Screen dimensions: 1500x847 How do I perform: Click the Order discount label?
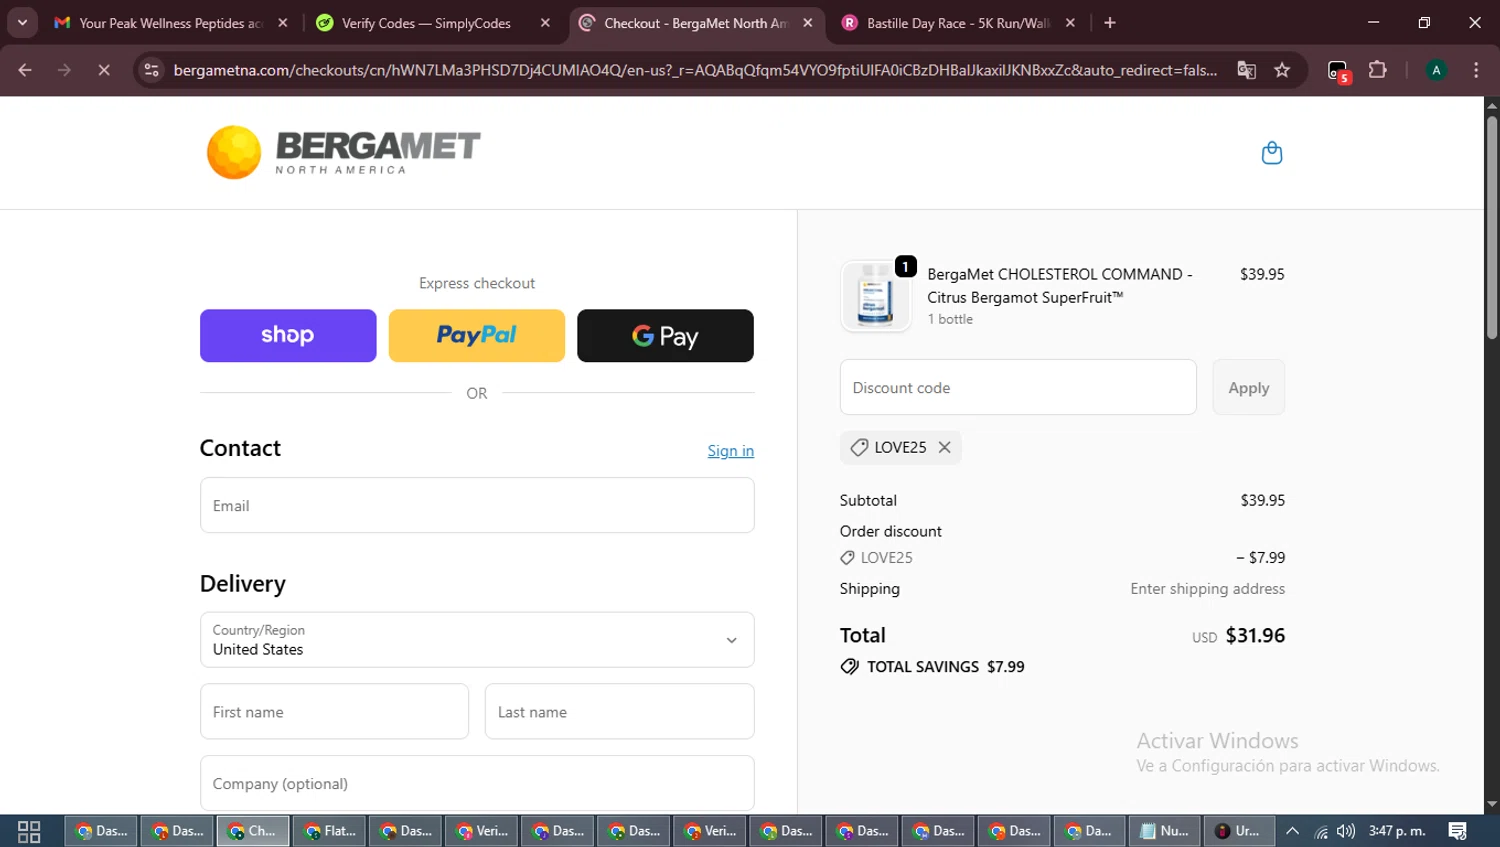point(890,531)
